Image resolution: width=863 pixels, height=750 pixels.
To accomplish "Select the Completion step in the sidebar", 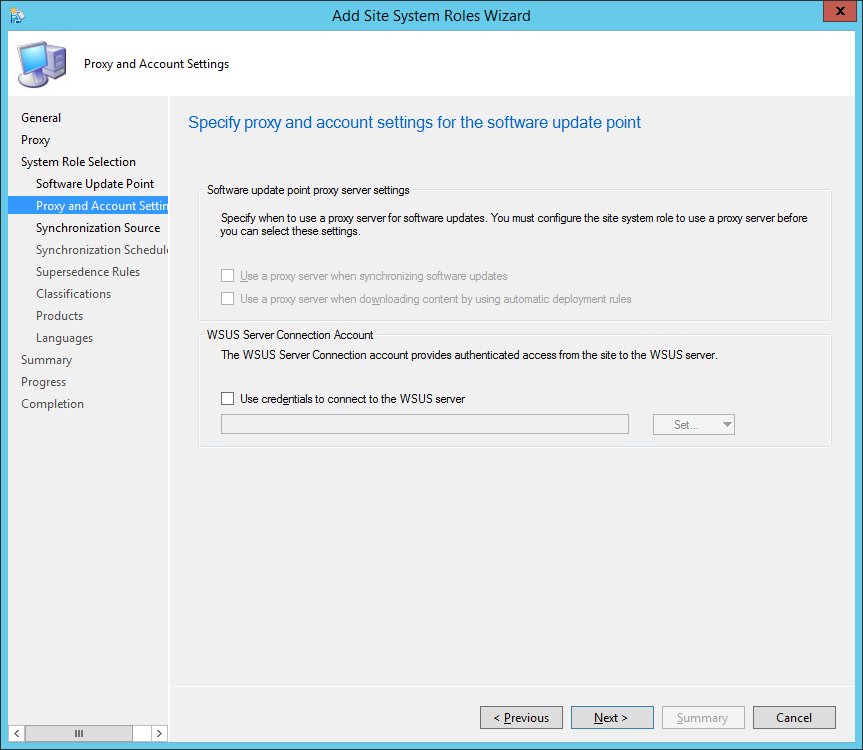I will pyautogui.click(x=52, y=404).
